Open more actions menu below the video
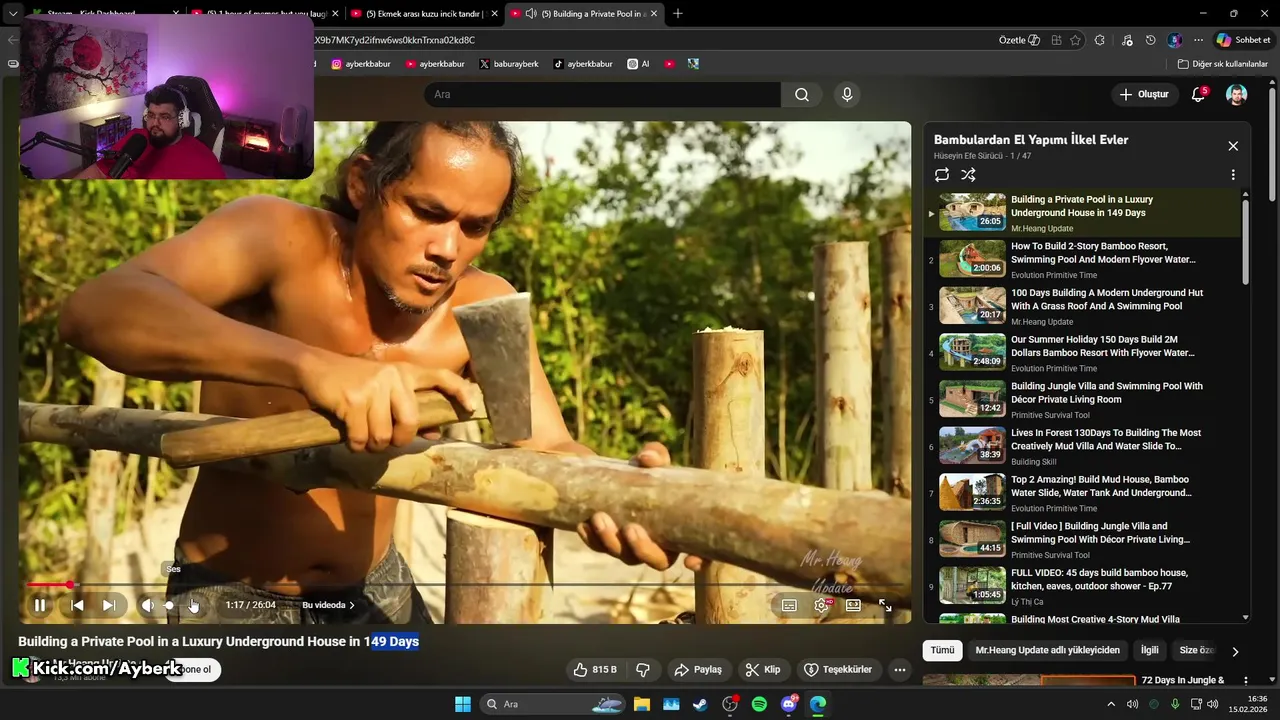The image size is (1280, 720). pyautogui.click(x=900, y=670)
